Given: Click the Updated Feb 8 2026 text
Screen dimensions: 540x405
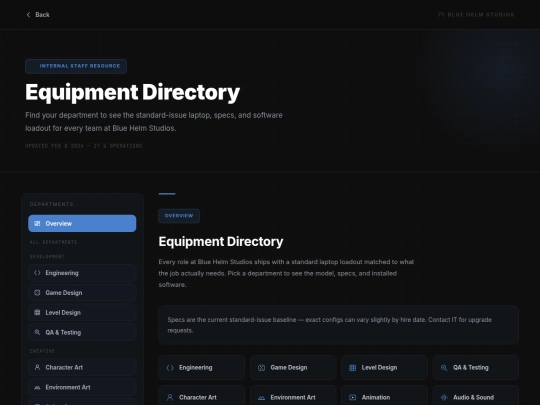Looking at the screenshot, I should (x=84, y=146).
